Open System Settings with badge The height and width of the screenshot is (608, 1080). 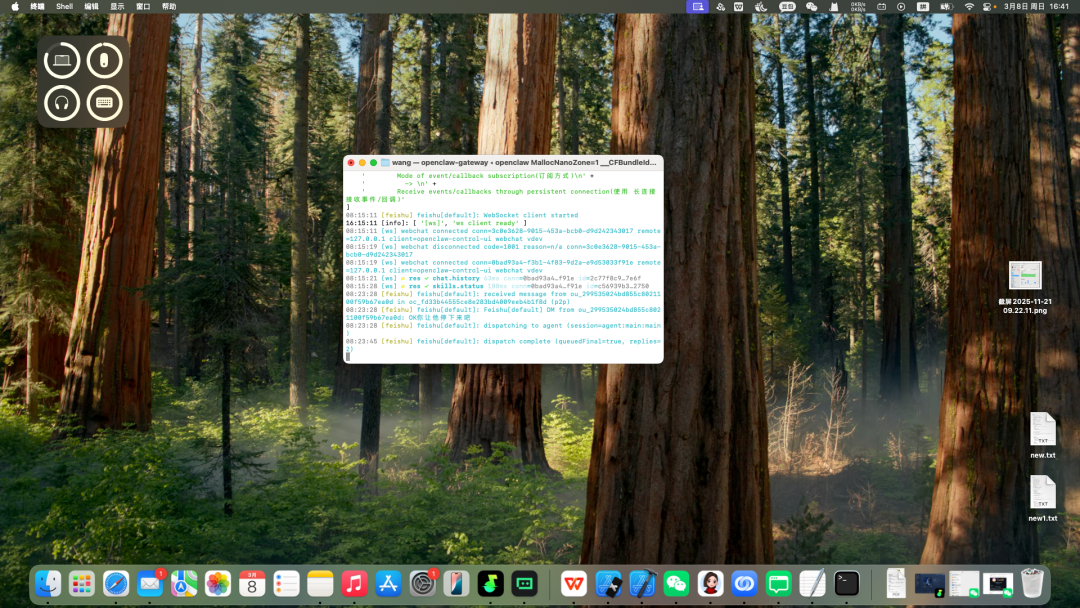(422, 584)
